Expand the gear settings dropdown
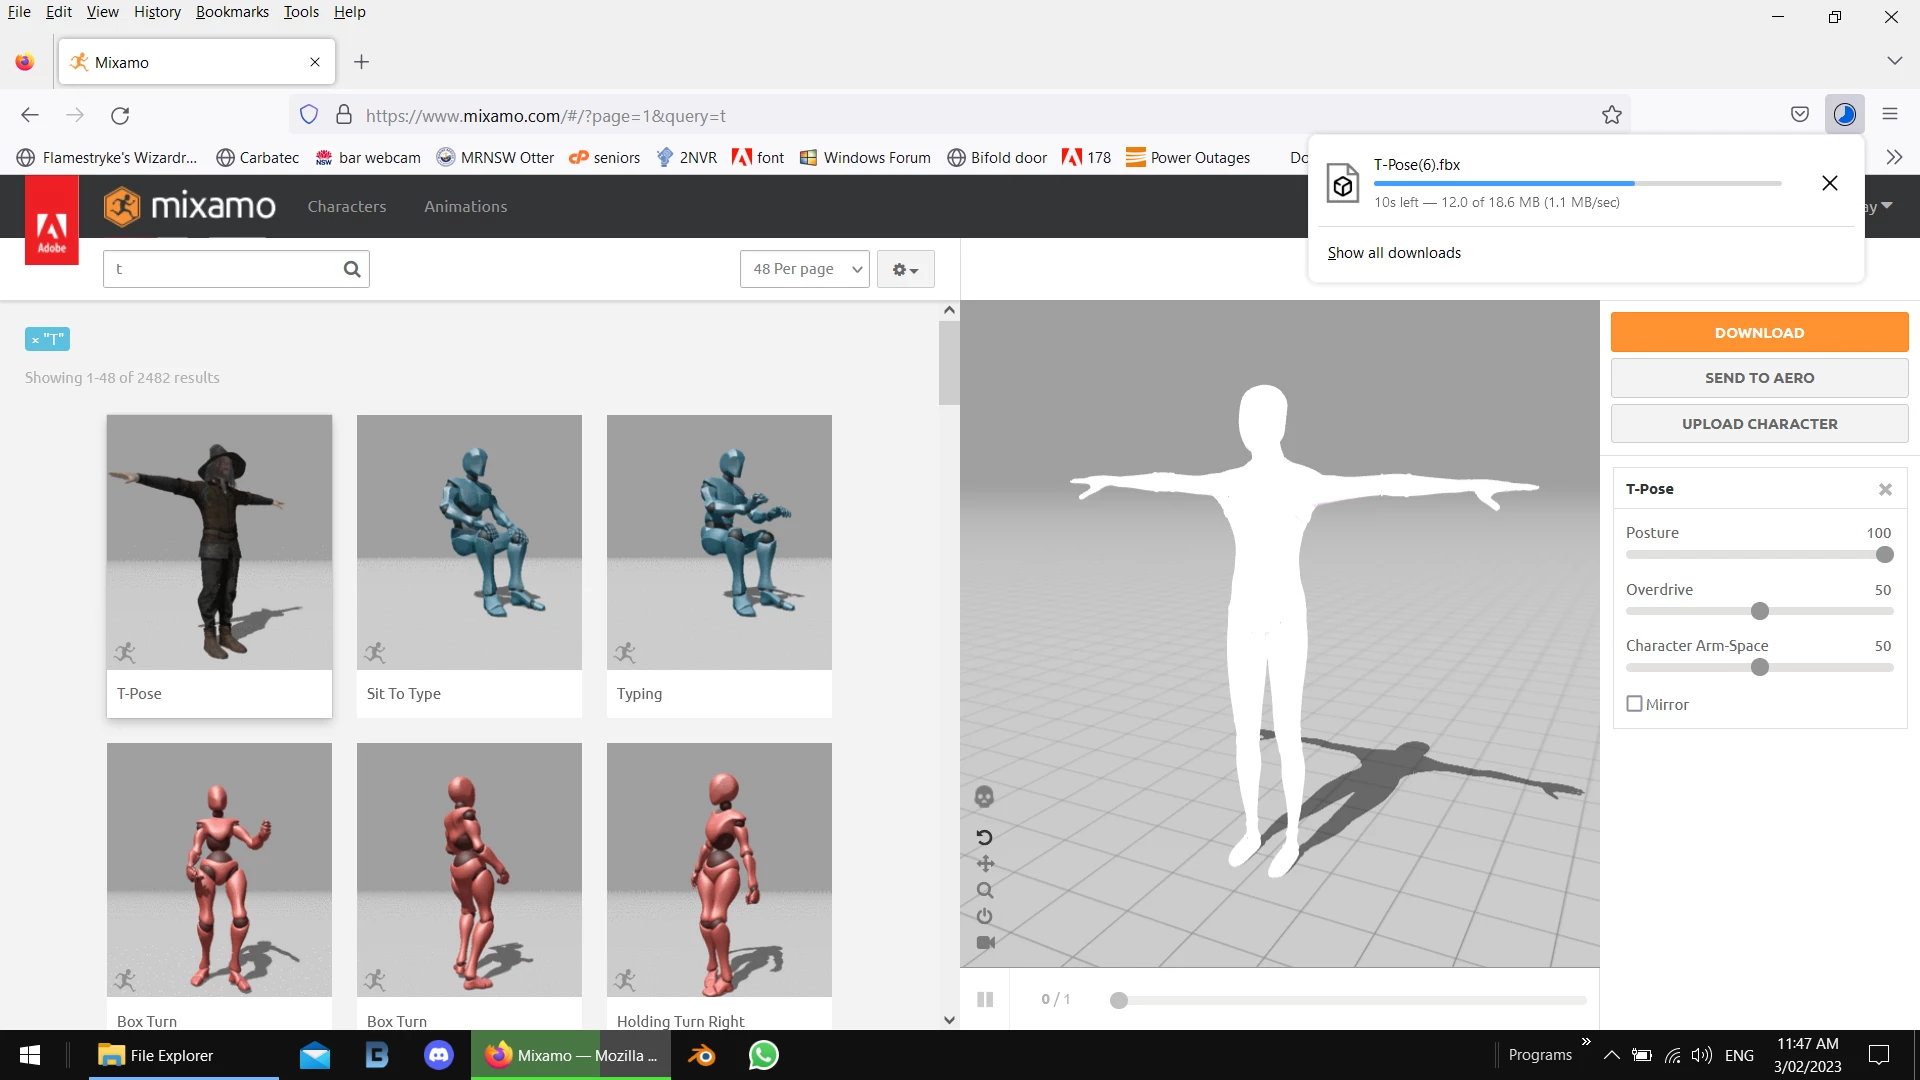The height and width of the screenshot is (1080, 1920). (905, 269)
